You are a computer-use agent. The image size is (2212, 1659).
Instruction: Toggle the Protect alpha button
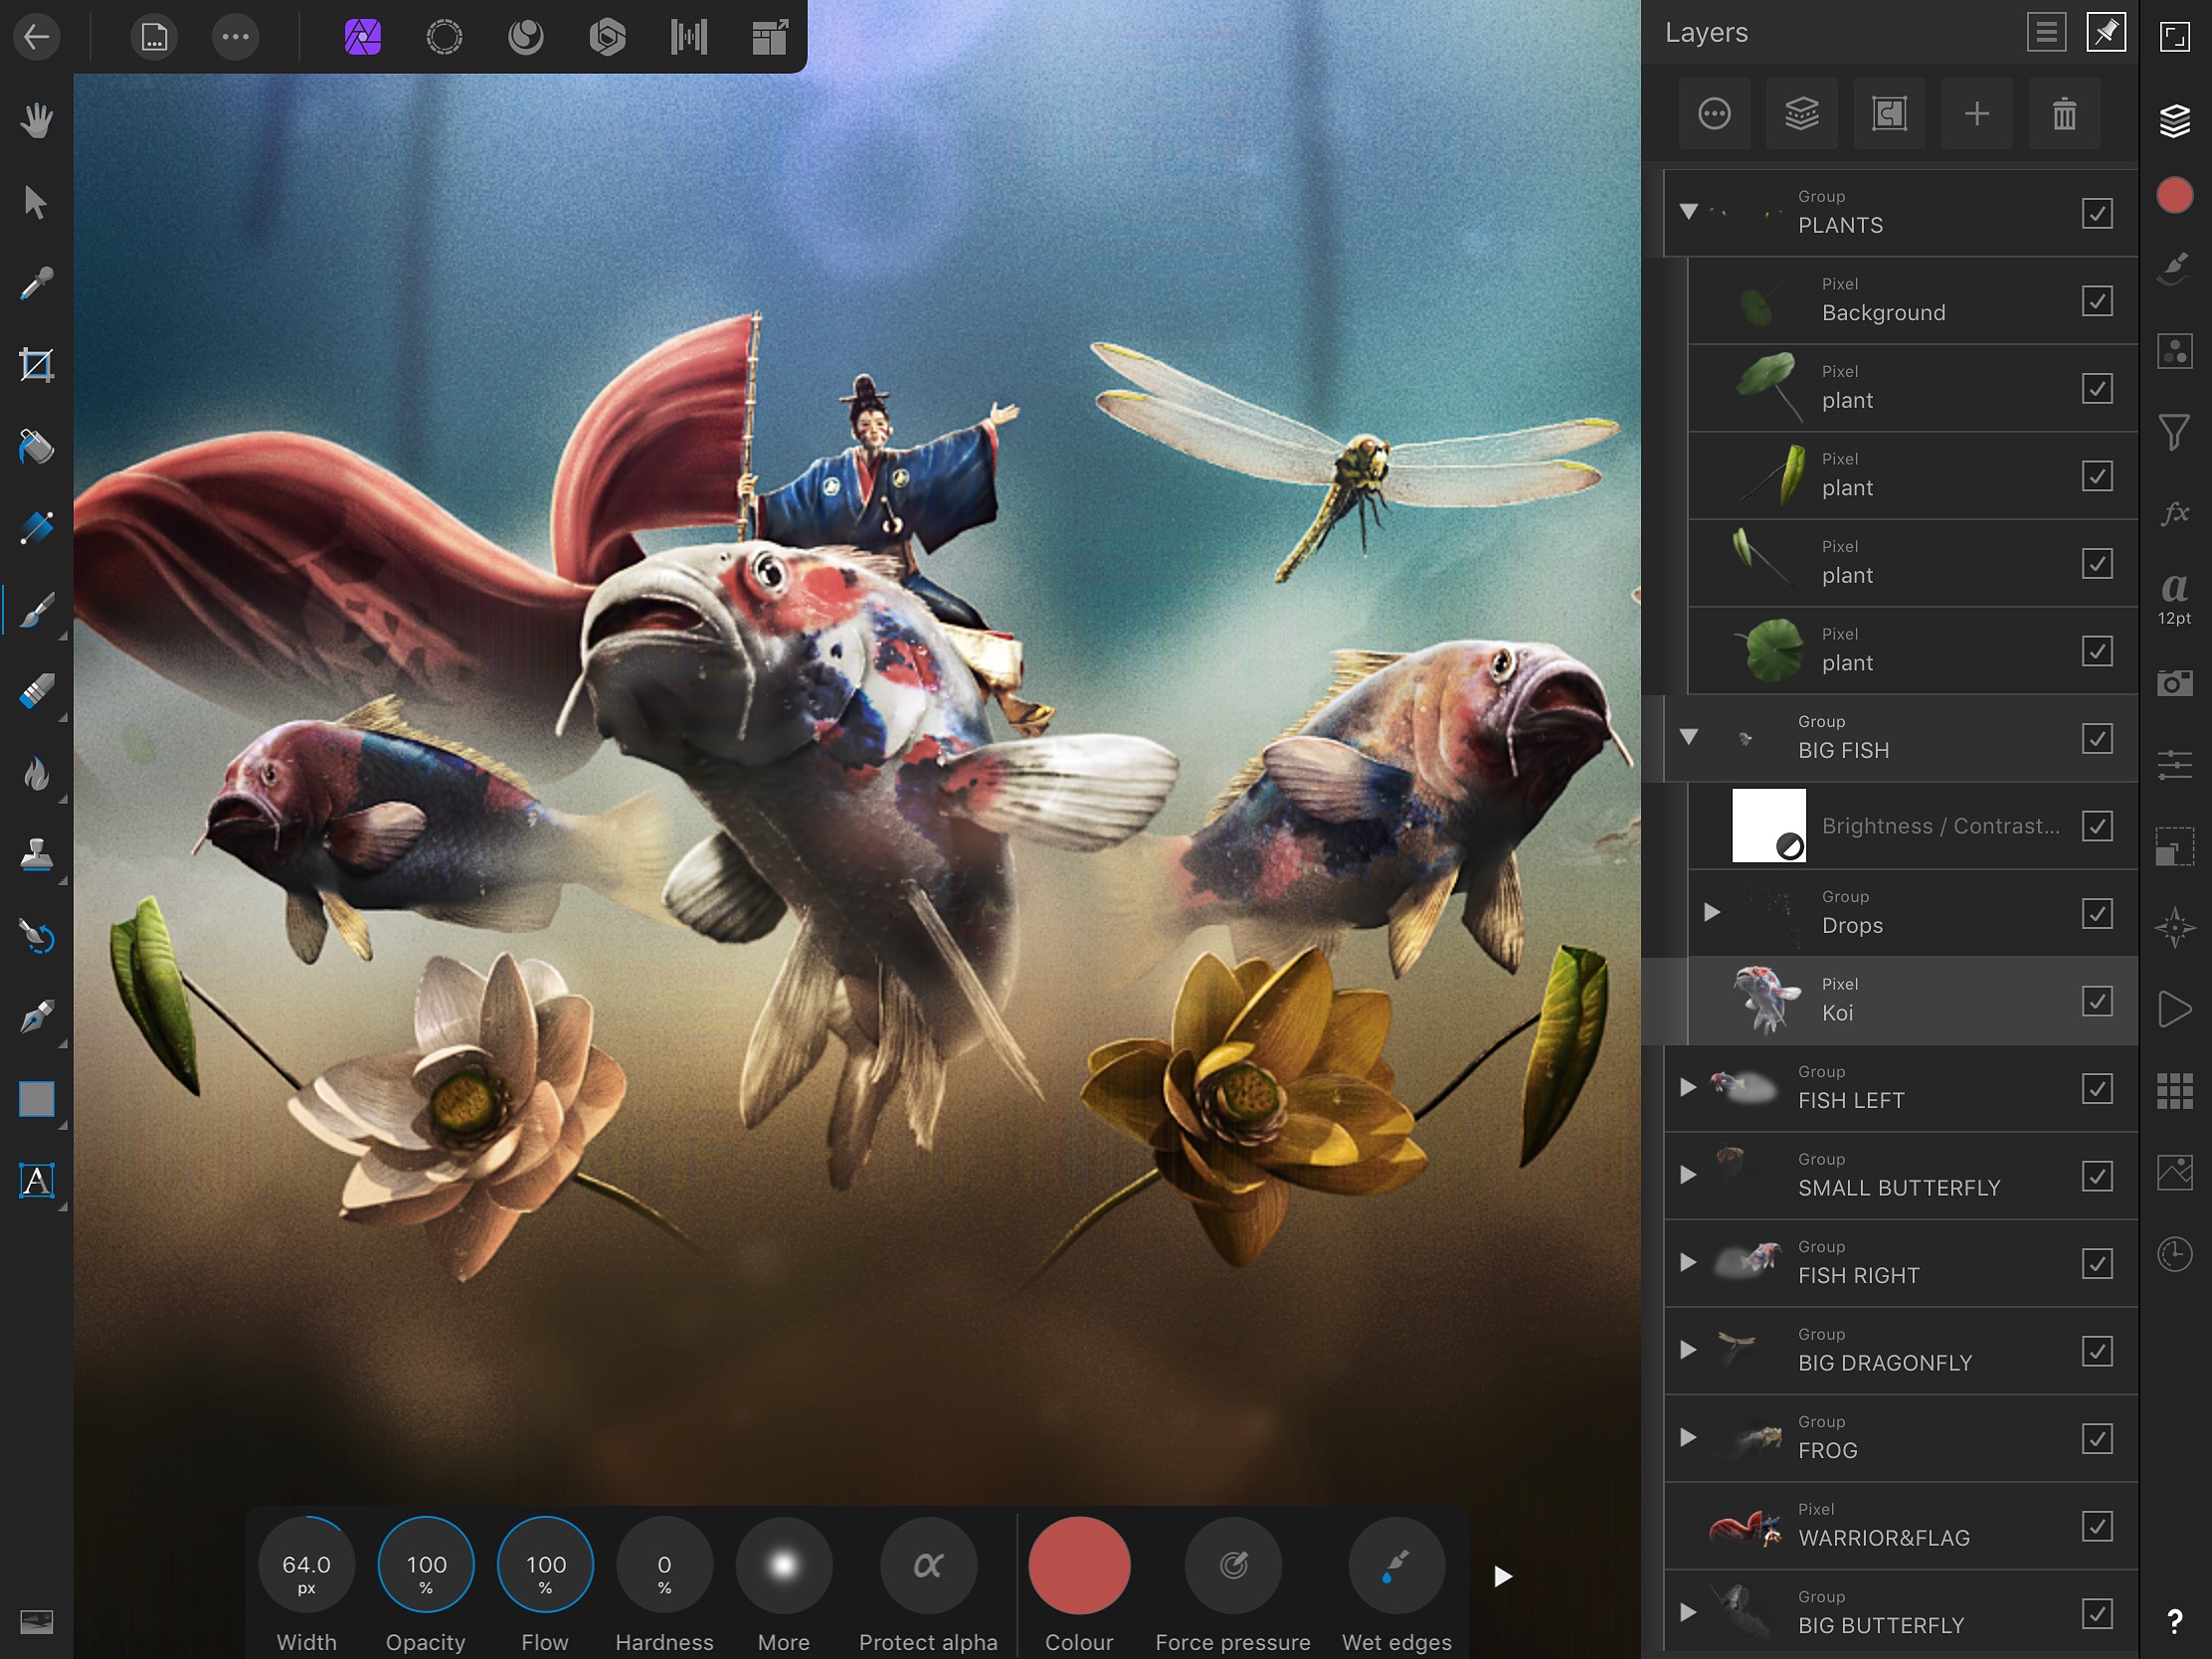928,1565
